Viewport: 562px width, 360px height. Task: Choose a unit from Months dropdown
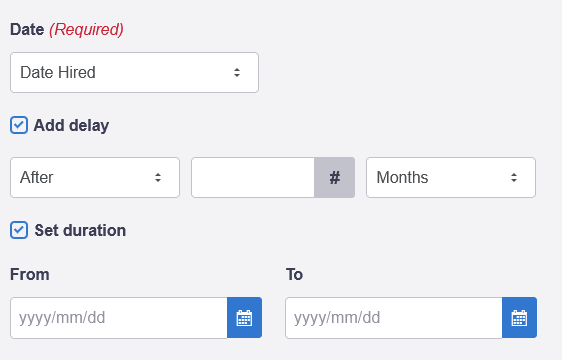(451, 177)
